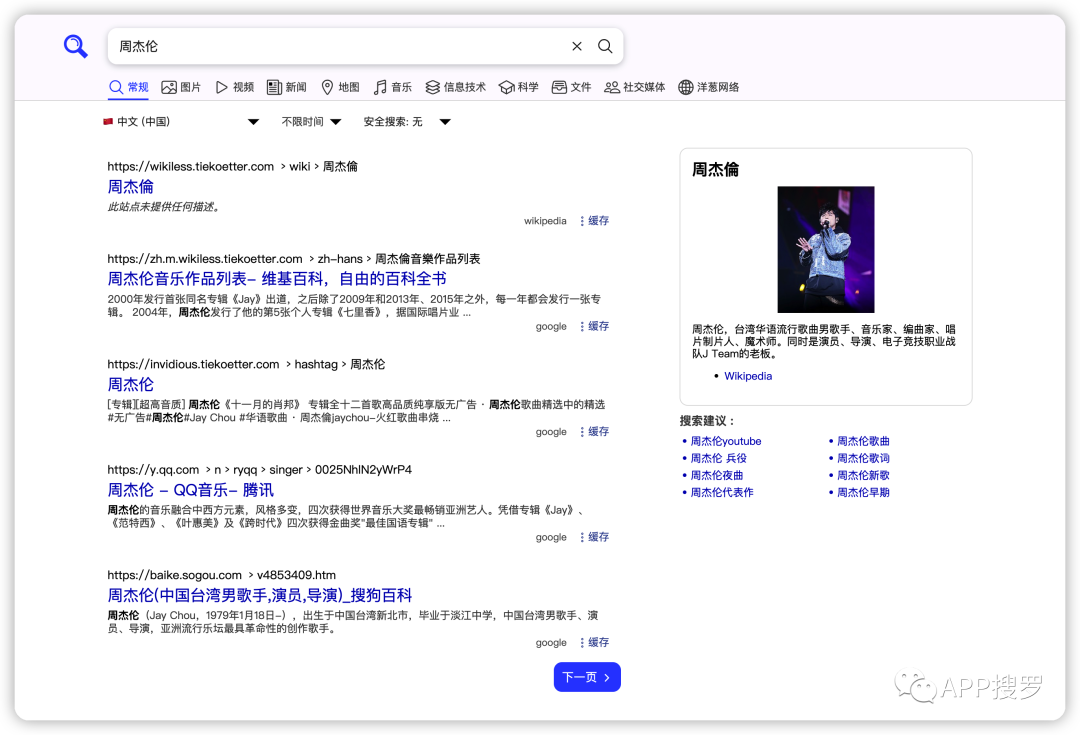Open 缓存 for the invidious result
1080x735 pixels.
coord(595,431)
